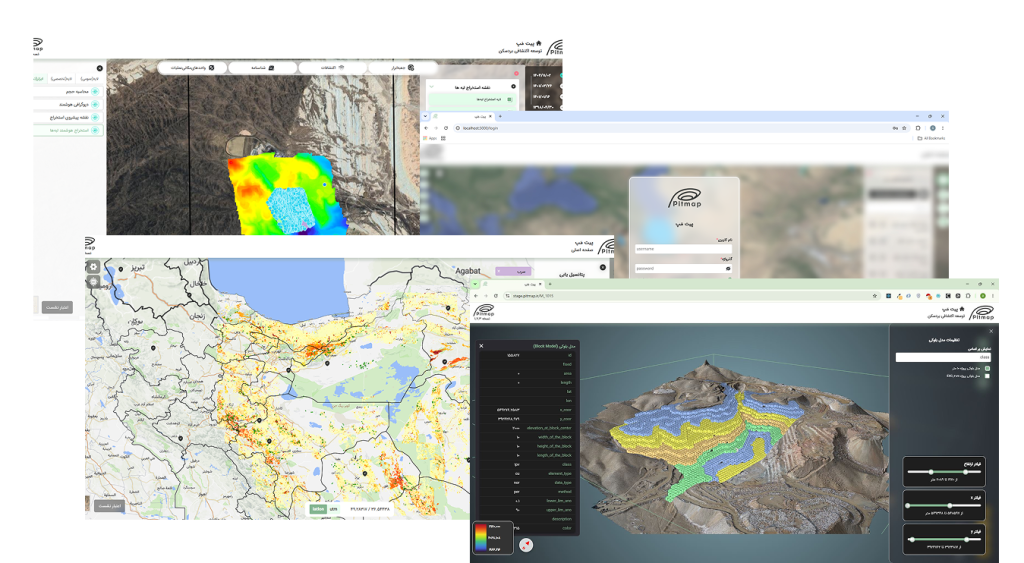Screen dimensions: 1024x563
Task: Open محاسبه حجم volume calculation tool
Action: point(69,91)
